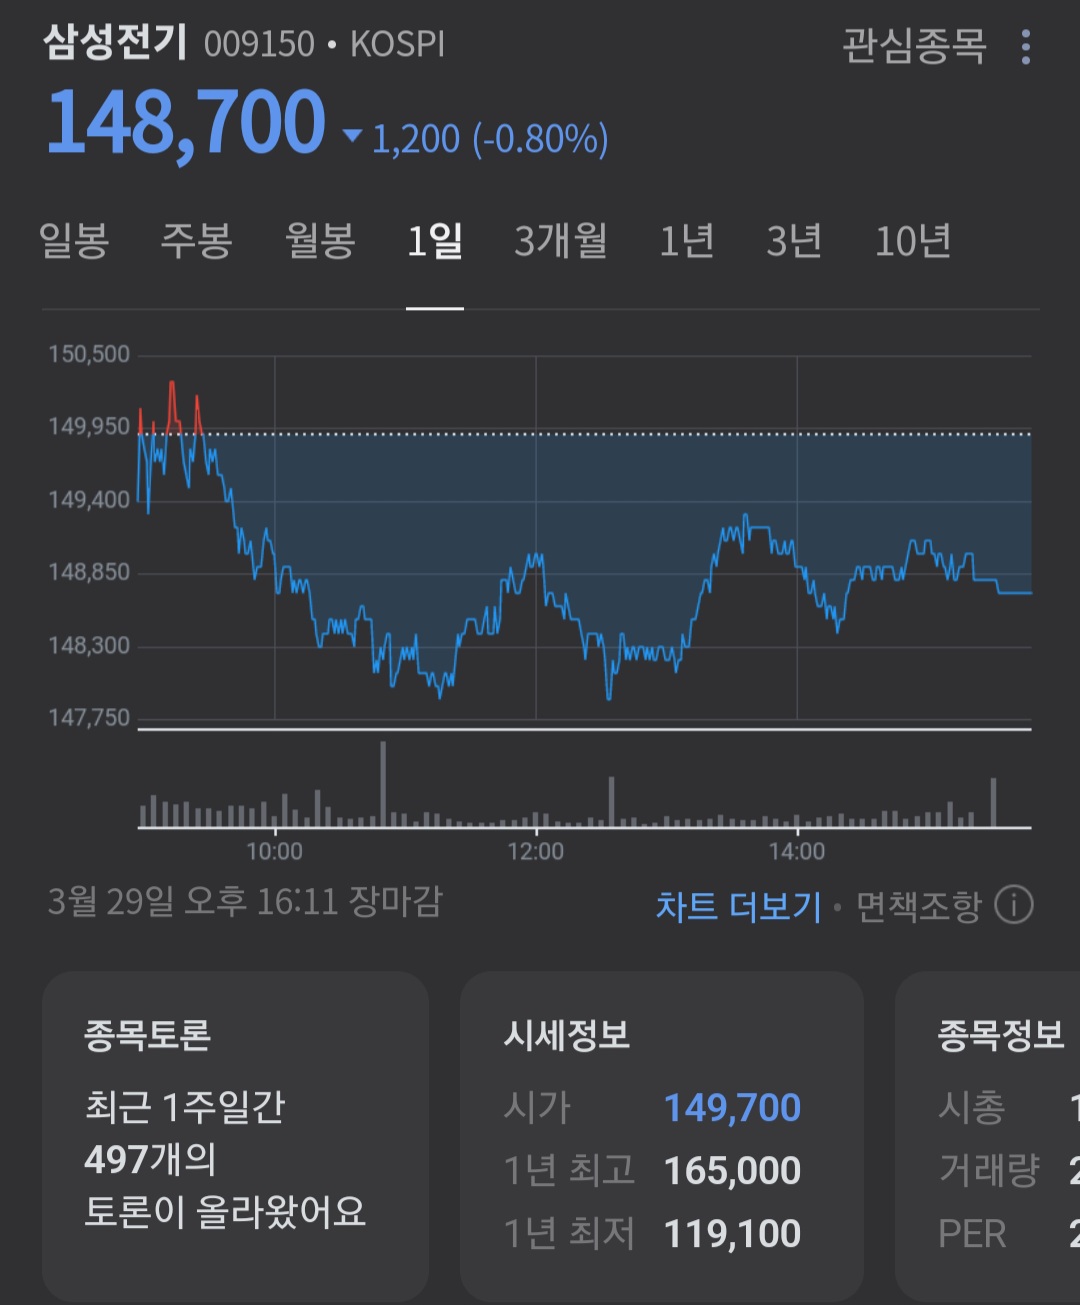Tap the 148,850 y-axis label
This screenshot has width=1080, height=1305.
point(89,573)
